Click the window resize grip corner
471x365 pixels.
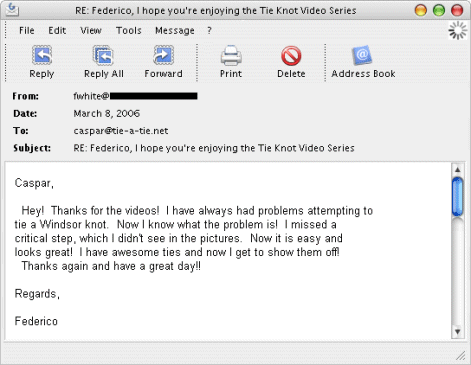[x=461, y=356]
